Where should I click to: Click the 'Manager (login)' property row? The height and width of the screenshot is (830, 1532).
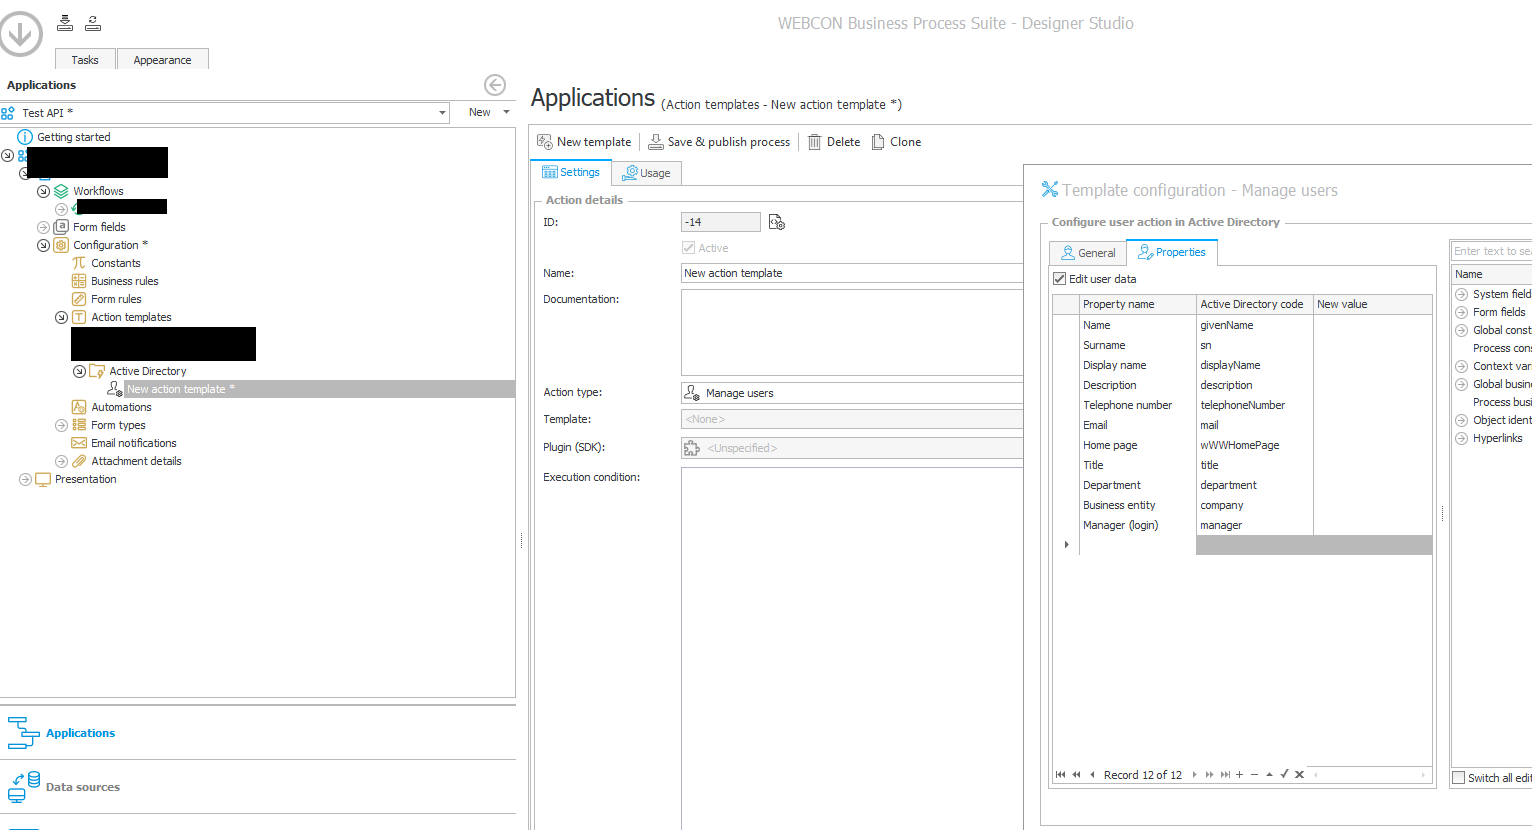click(x=1243, y=525)
